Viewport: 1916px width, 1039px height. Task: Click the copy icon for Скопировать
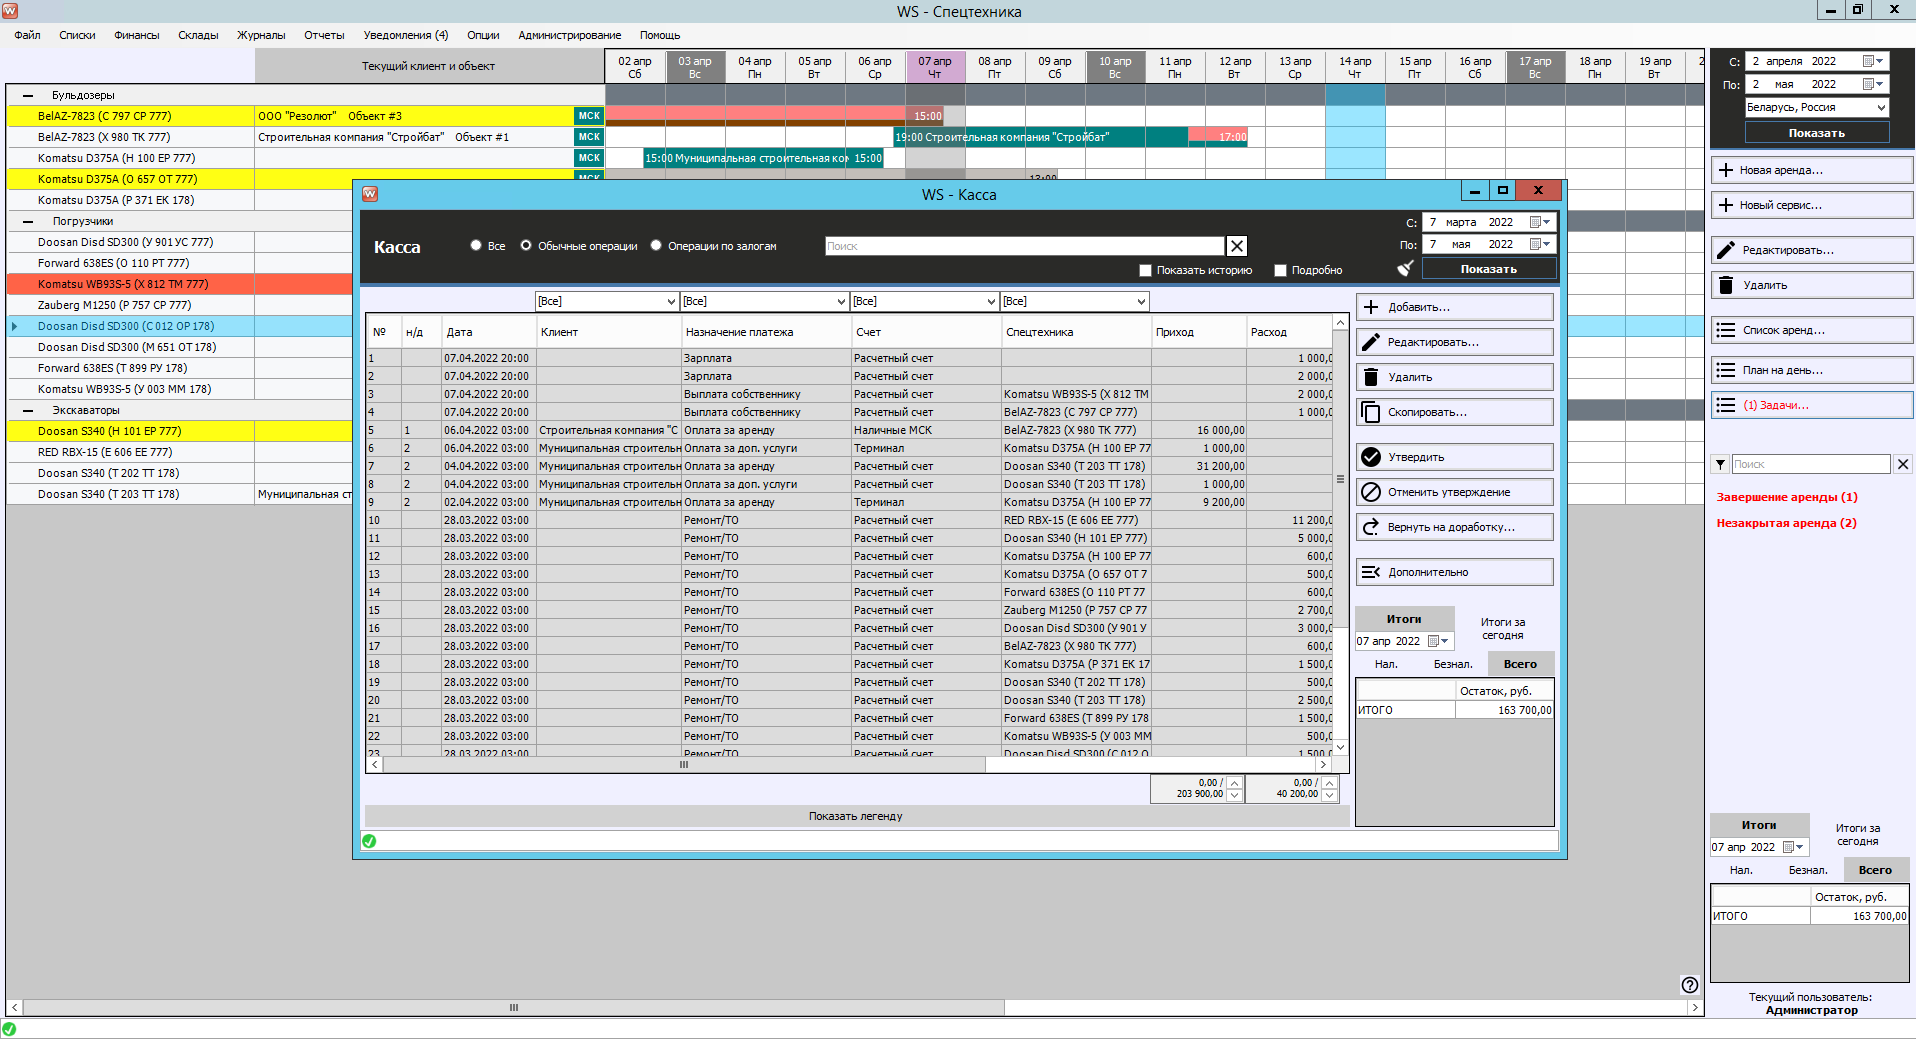(1371, 412)
